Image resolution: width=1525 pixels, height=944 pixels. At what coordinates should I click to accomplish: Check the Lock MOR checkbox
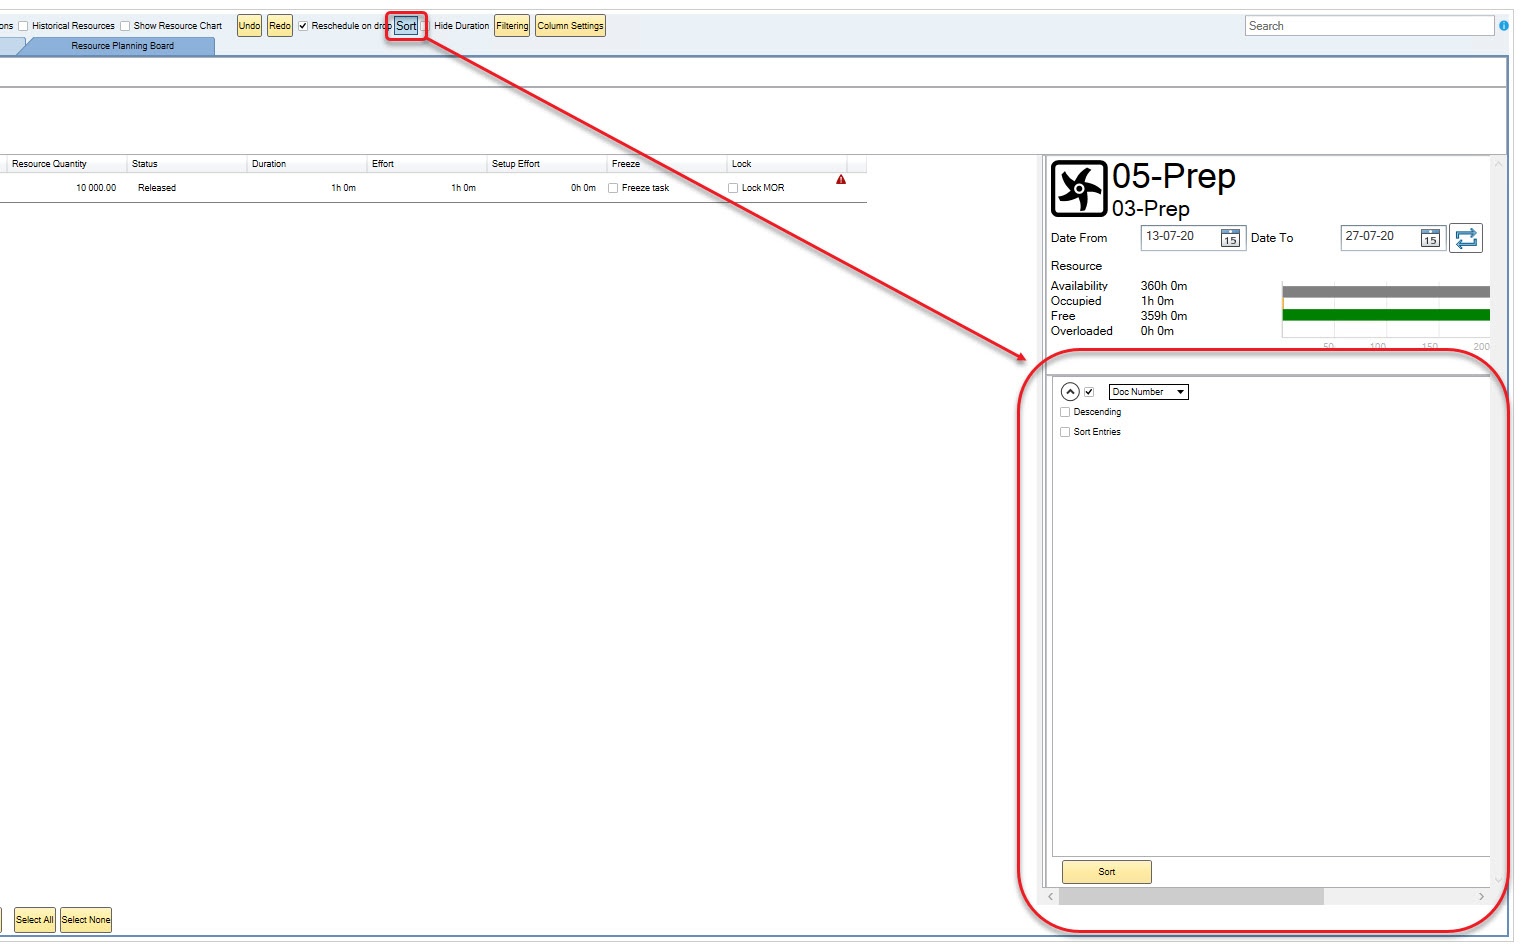point(733,188)
